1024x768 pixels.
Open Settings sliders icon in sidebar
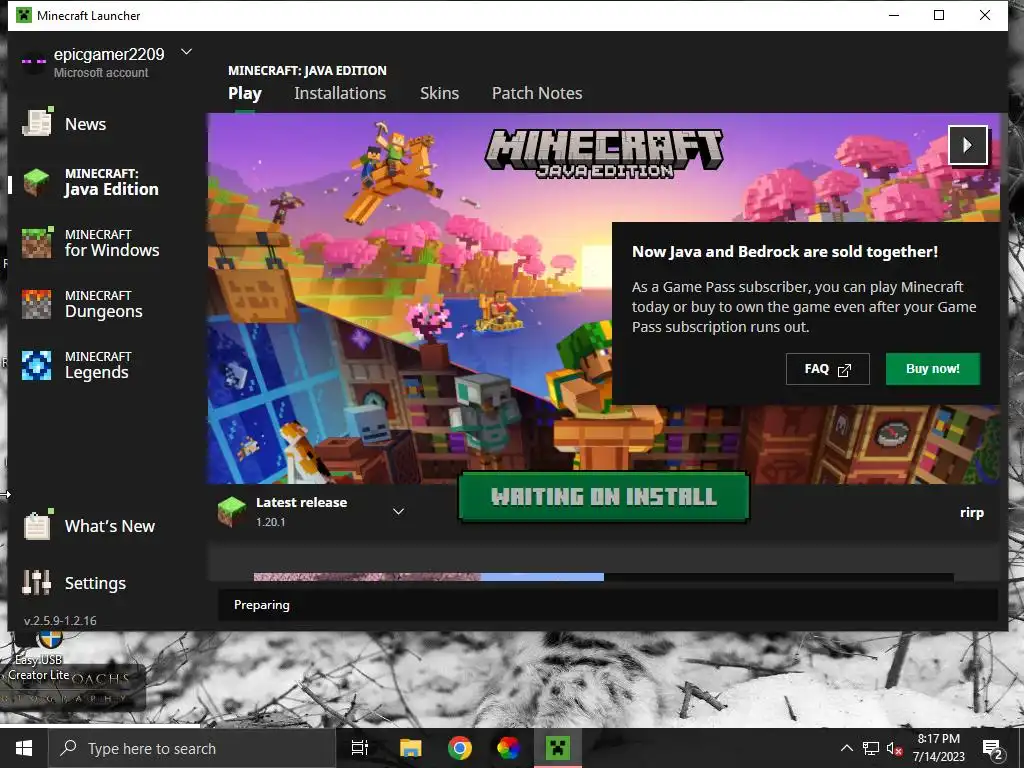37,583
